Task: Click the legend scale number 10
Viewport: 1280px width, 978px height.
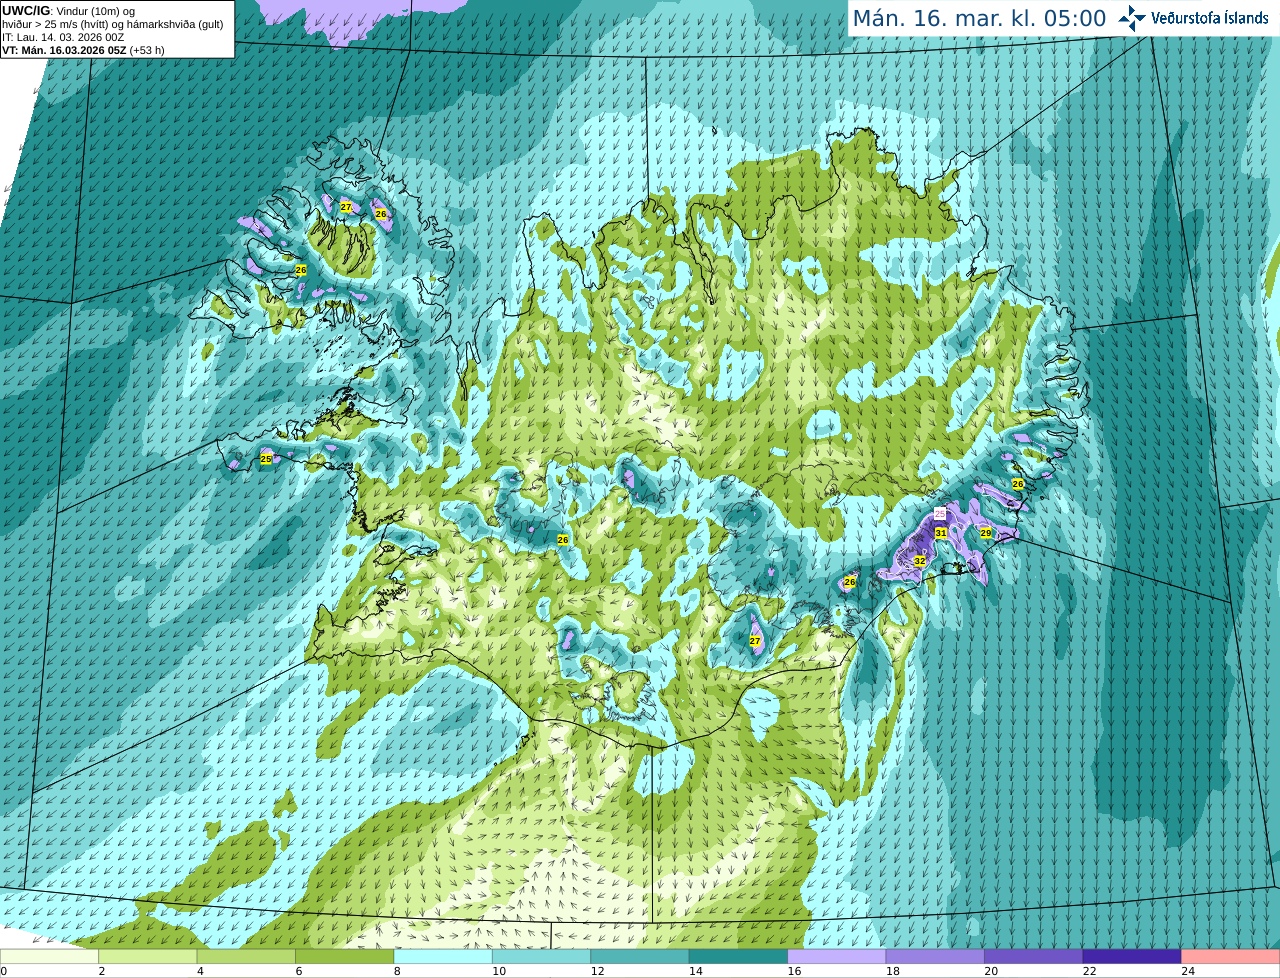Action: coord(499,971)
